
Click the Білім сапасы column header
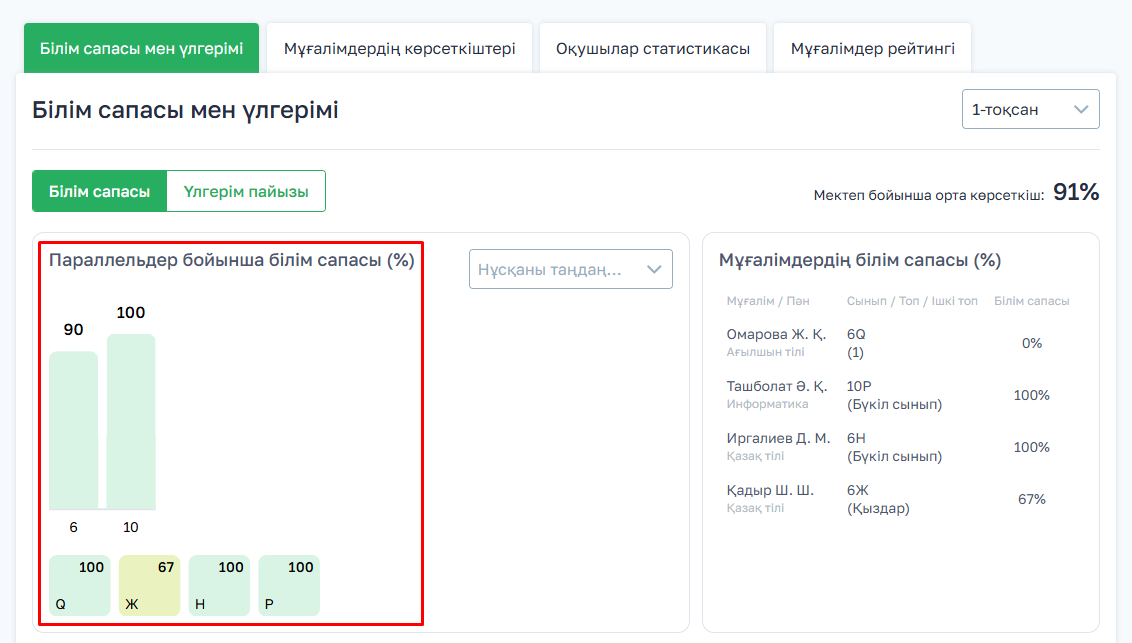pos(1031,301)
